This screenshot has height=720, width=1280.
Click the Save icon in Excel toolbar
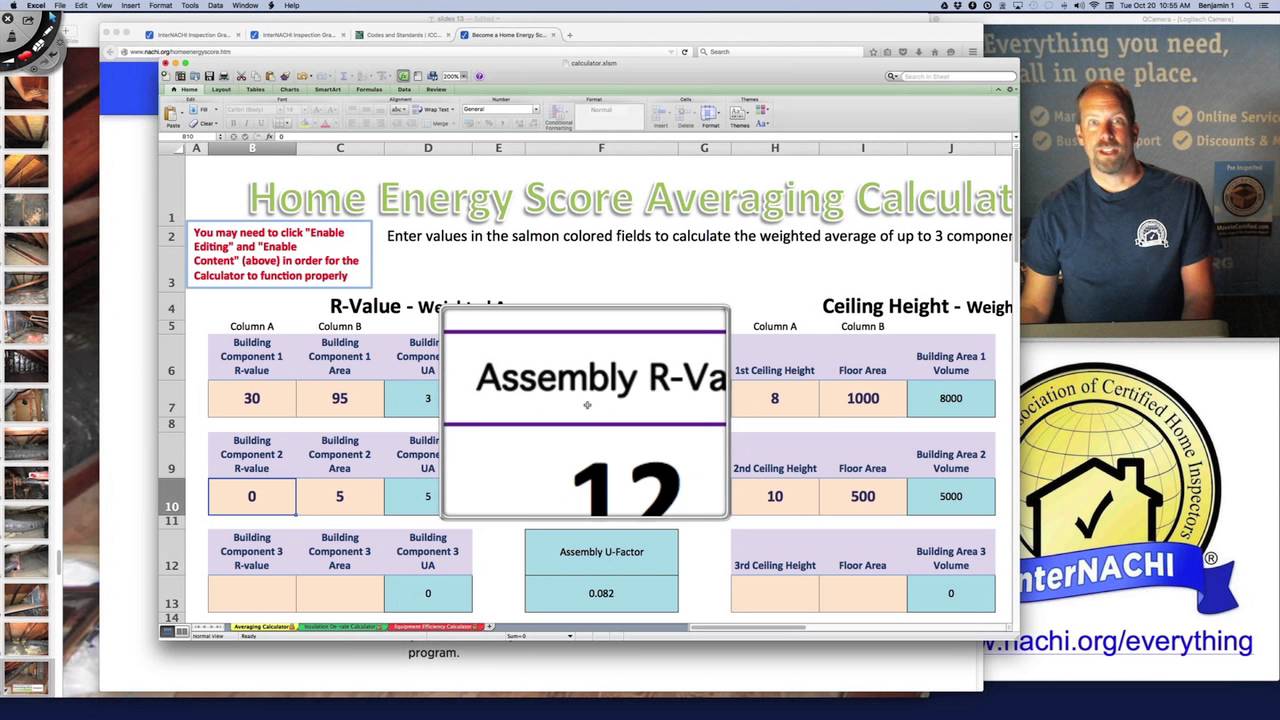click(x=209, y=76)
